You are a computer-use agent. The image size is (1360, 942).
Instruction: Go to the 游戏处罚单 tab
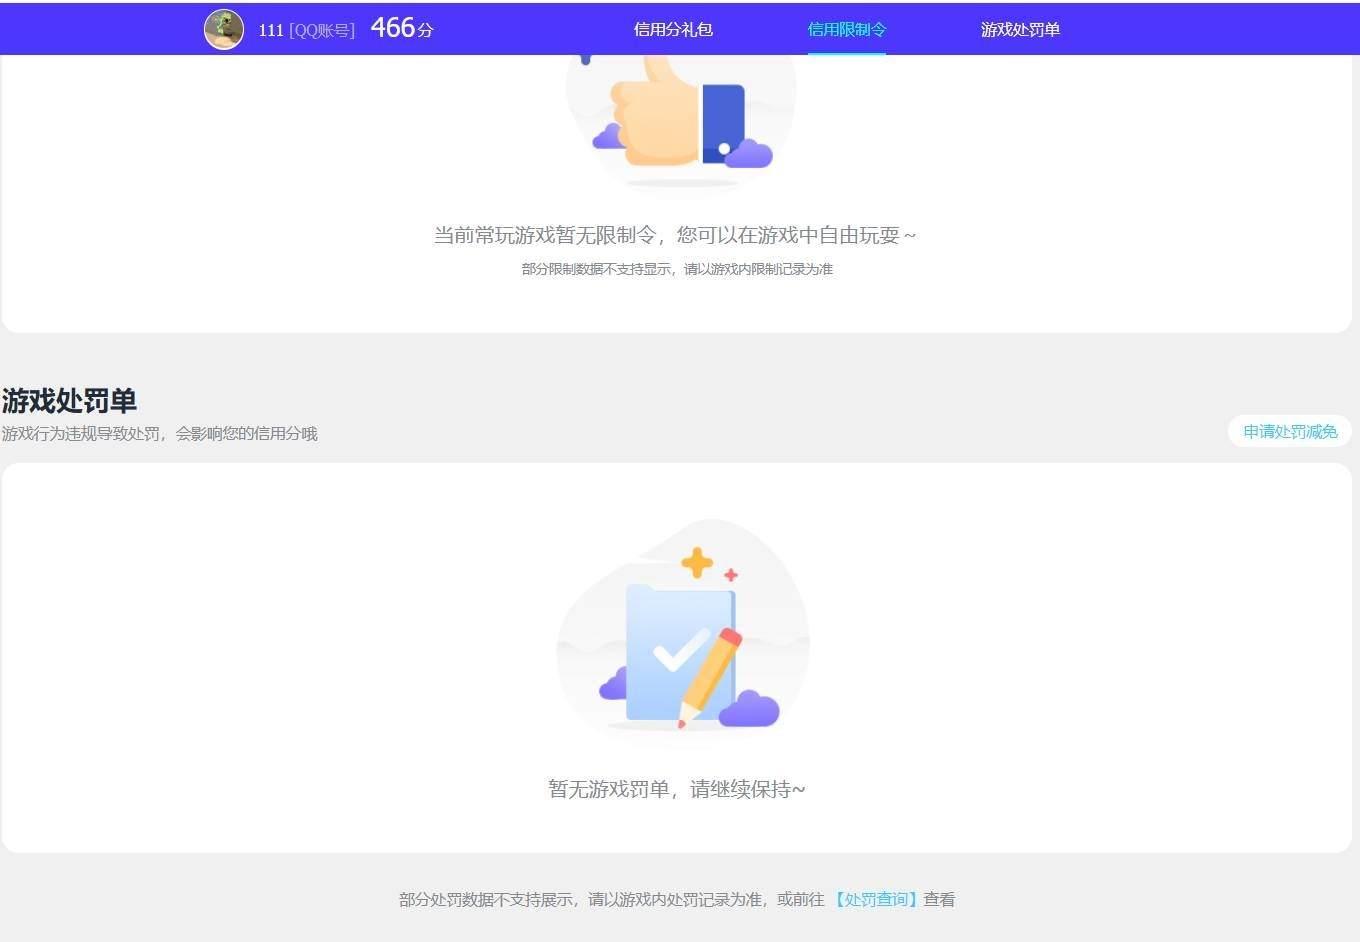[1020, 30]
